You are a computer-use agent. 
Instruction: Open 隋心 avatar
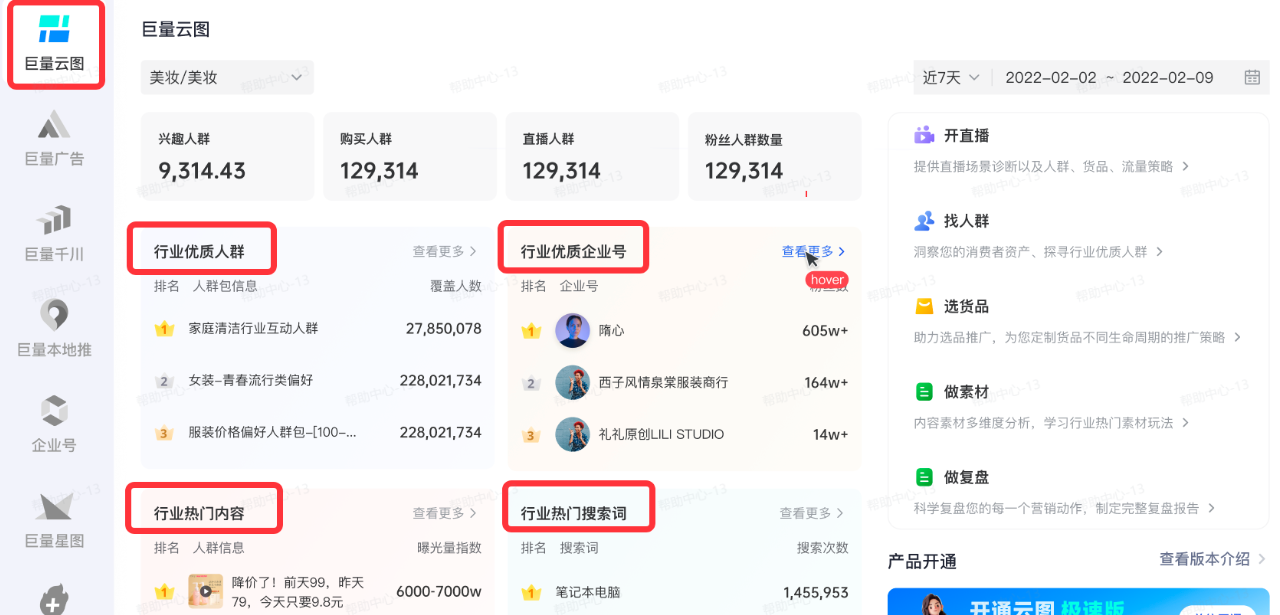572,331
